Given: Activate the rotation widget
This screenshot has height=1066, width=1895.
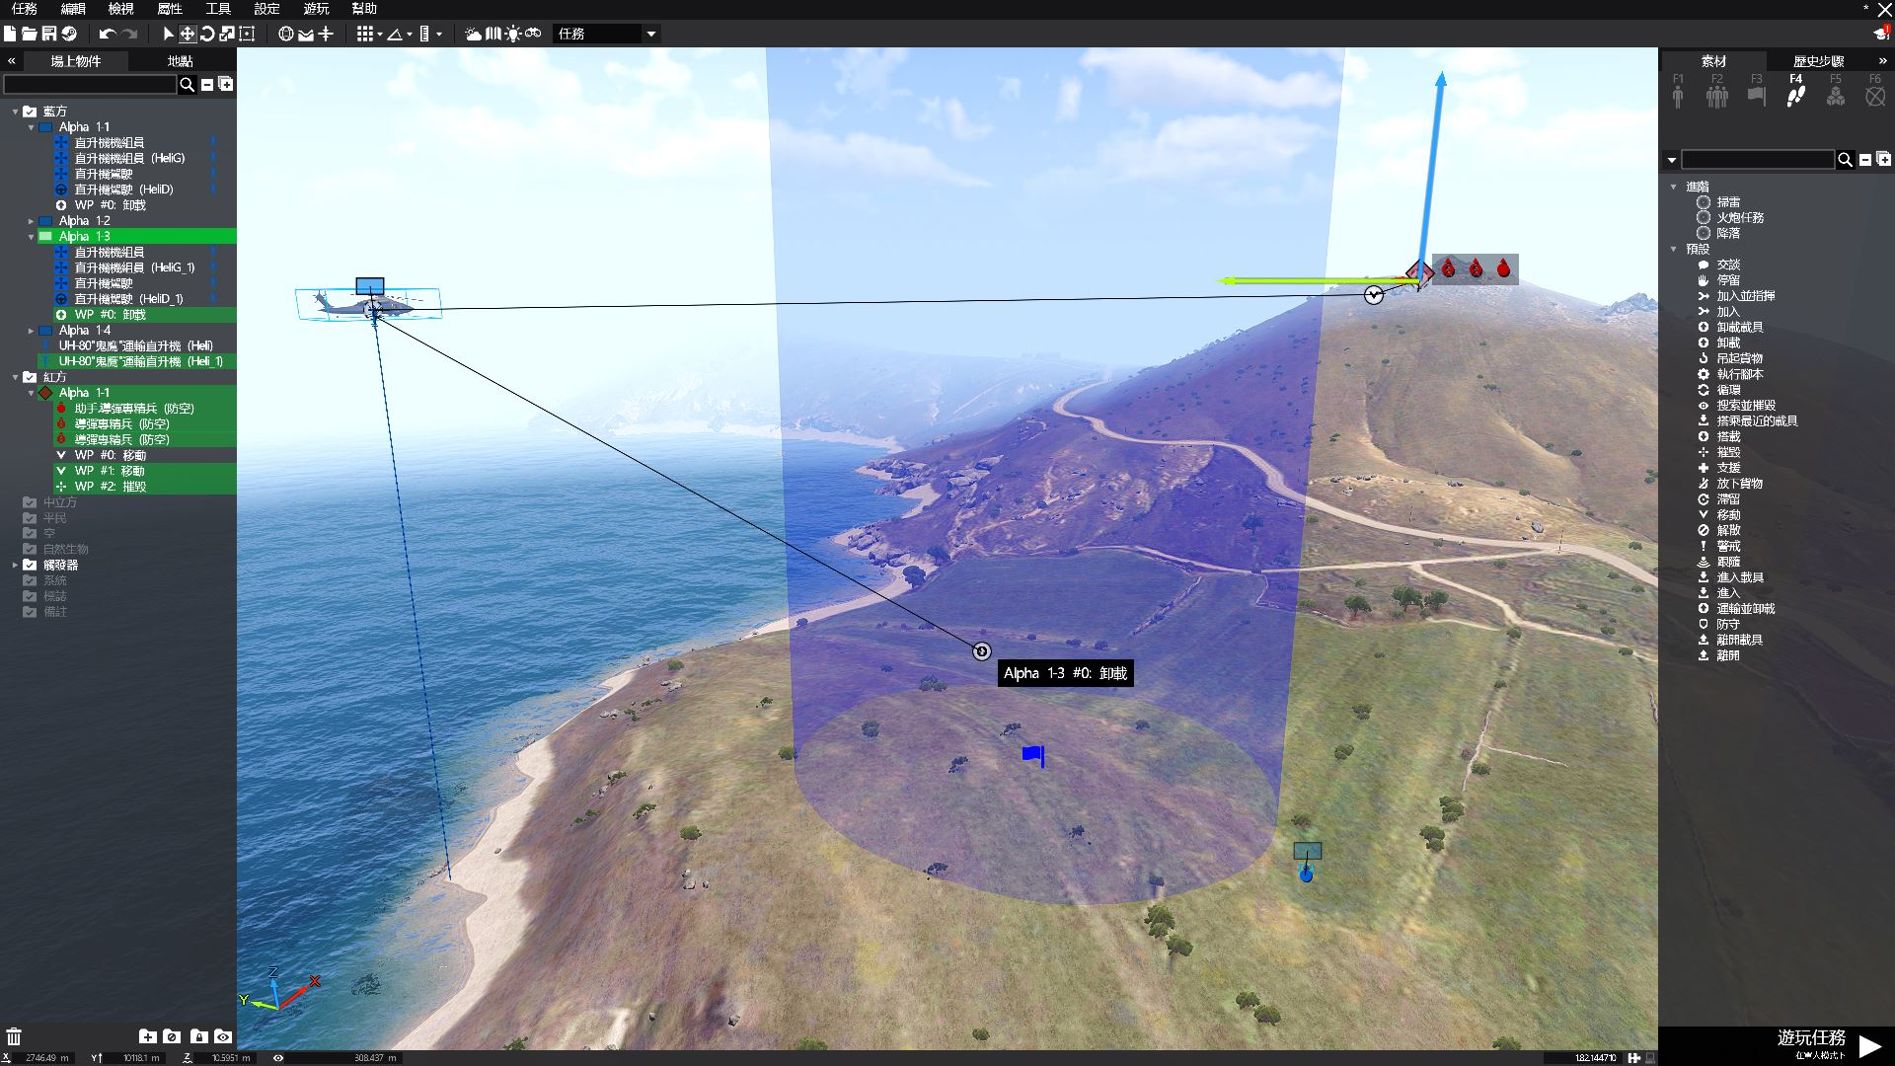Looking at the screenshot, I should pyautogui.click(x=207, y=33).
